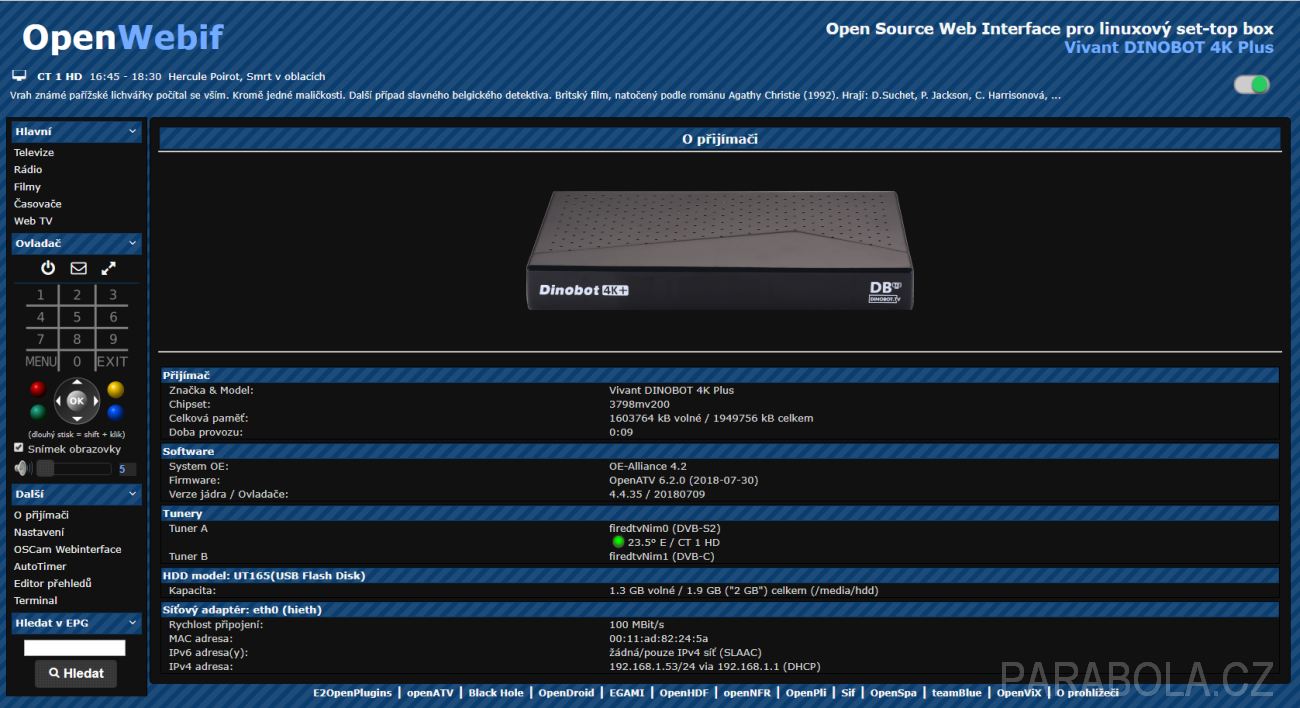Viewport: 1300px width, 708px height.
Task: Open the Black Hole footer link
Action: [496, 692]
